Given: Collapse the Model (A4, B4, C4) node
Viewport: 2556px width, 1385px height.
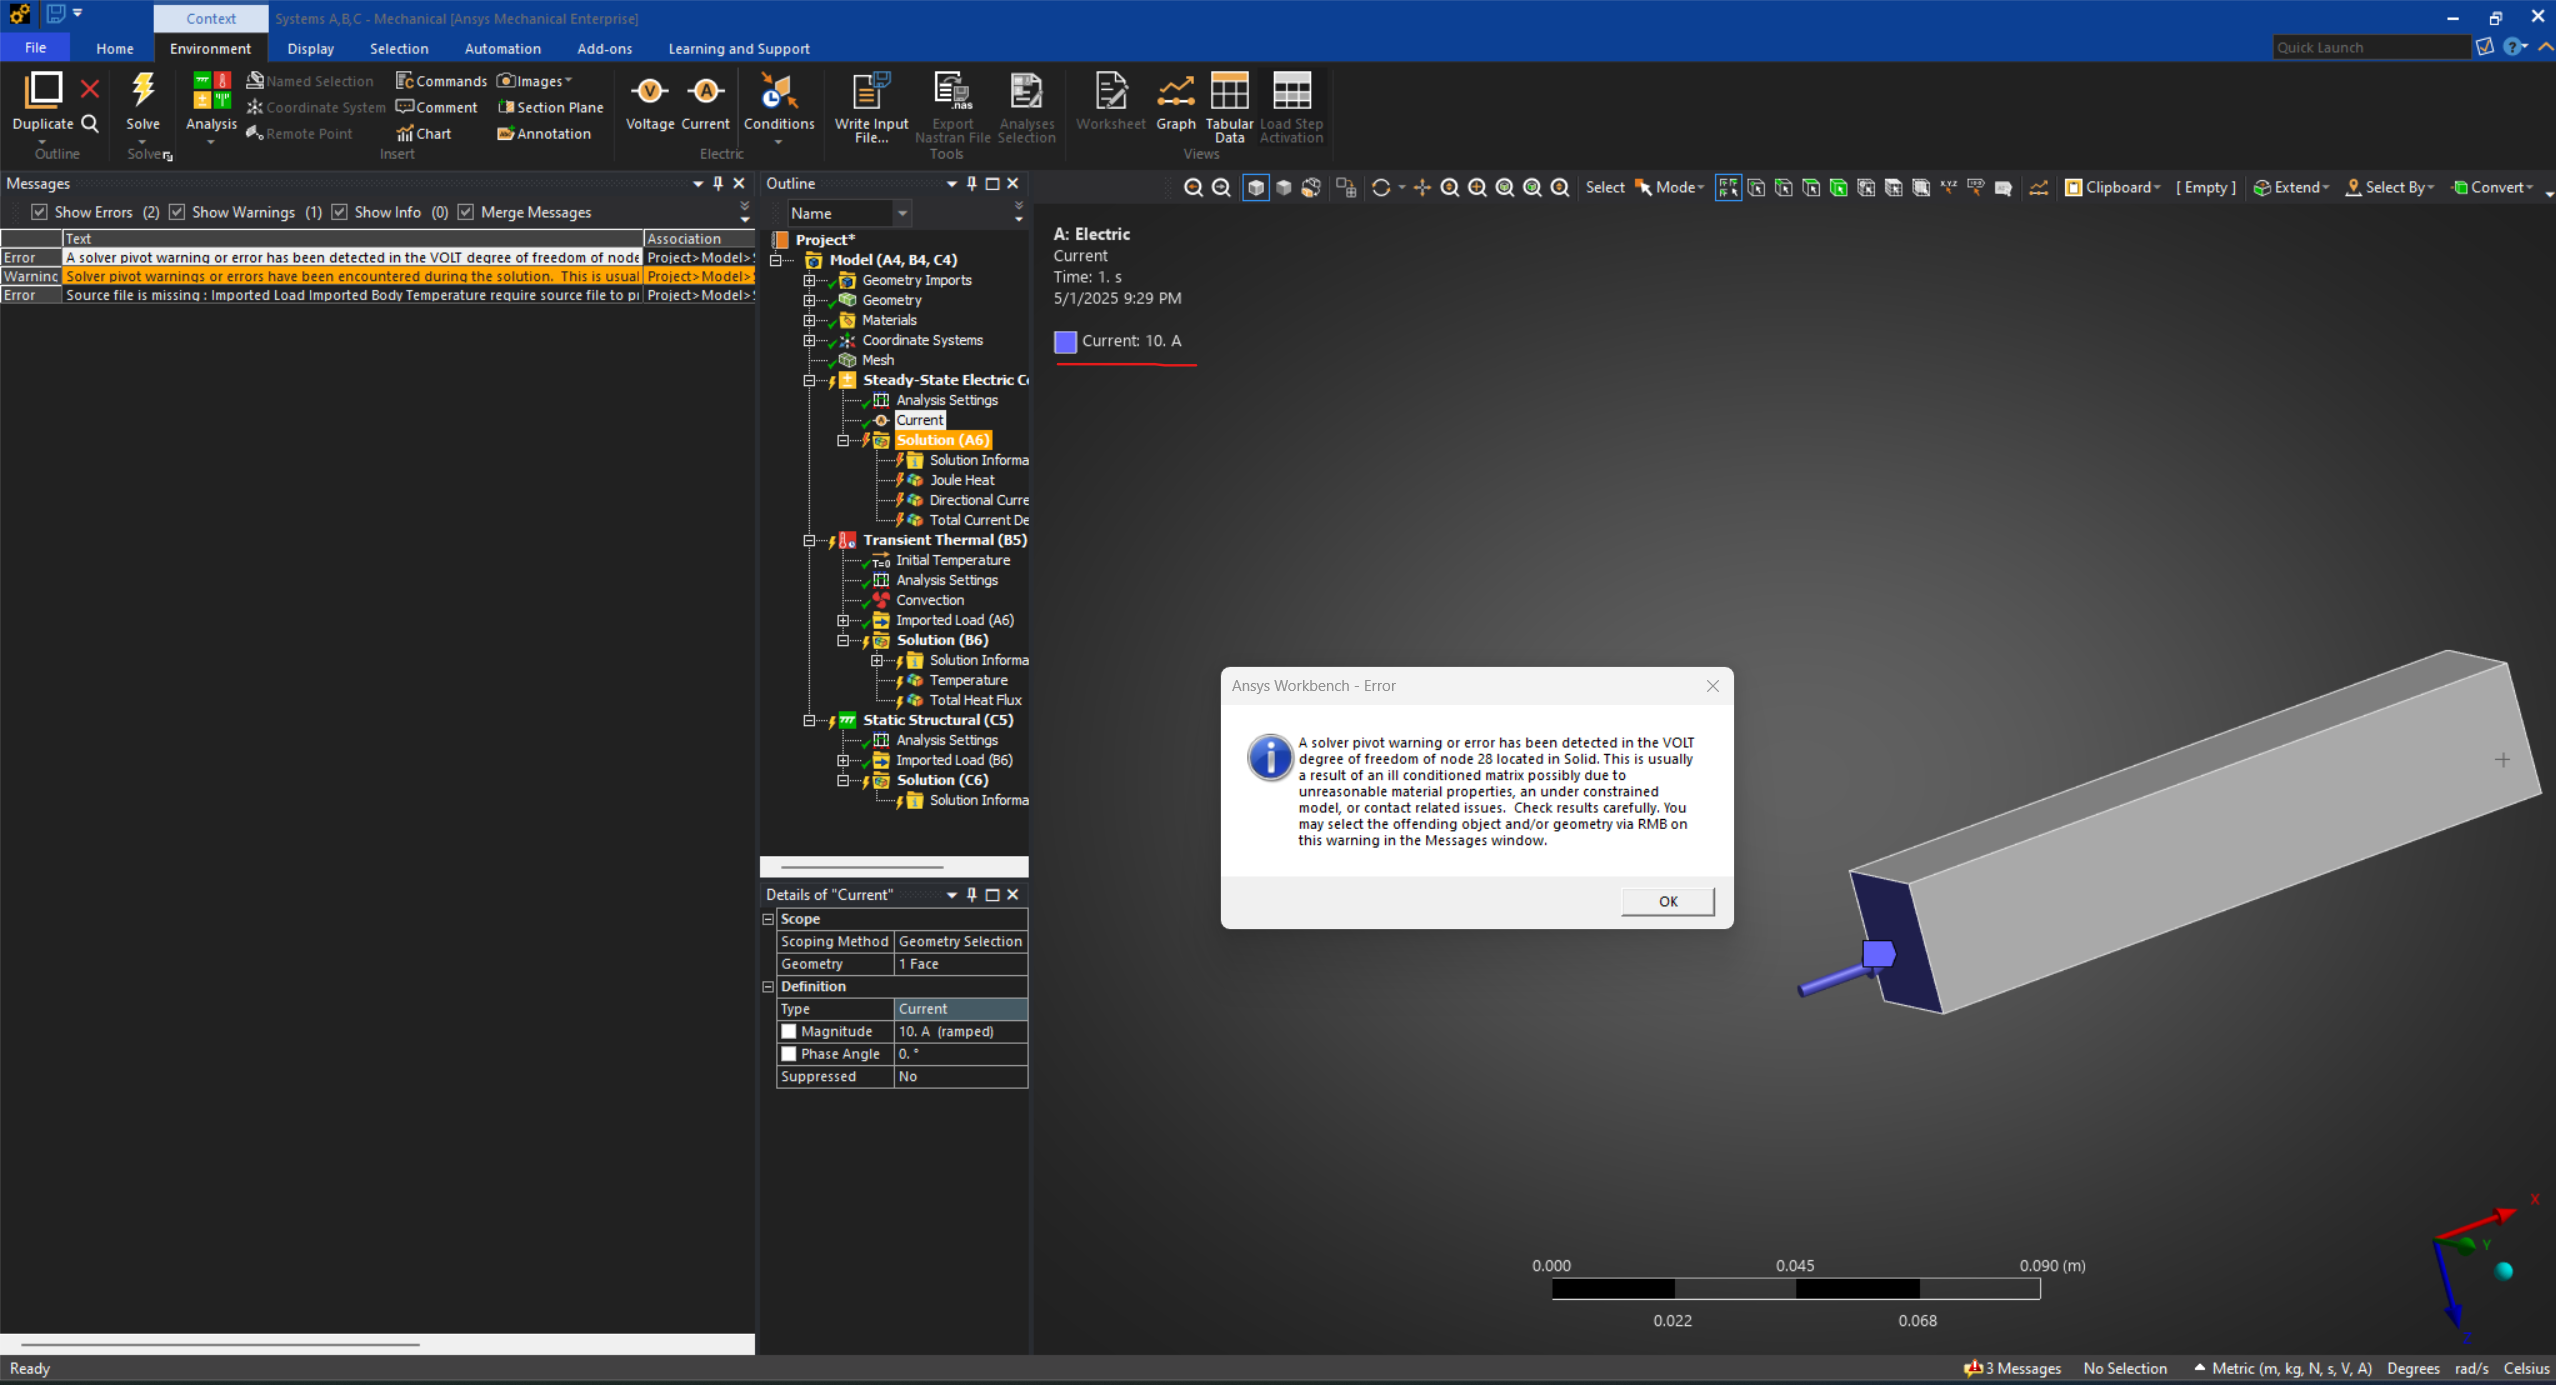Looking at the screenshot, I should (x=775, y=260).
